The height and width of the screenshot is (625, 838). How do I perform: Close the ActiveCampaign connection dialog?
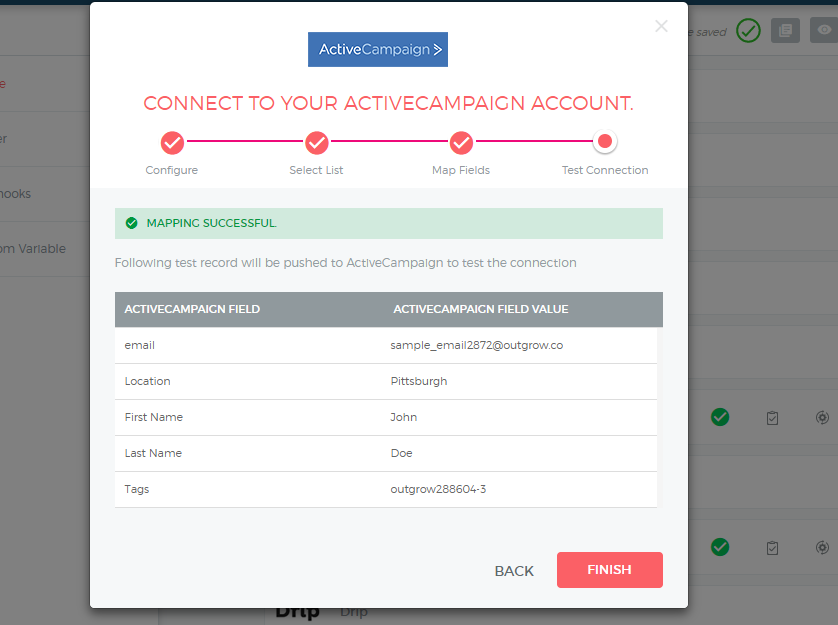tap(661, 26)
